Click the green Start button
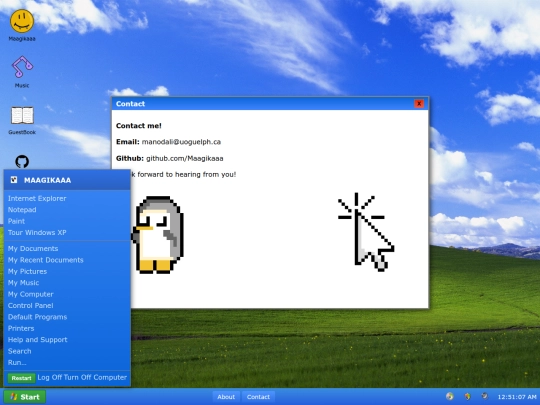This screenshot has height=405, width=540. [x=25, y=397]
